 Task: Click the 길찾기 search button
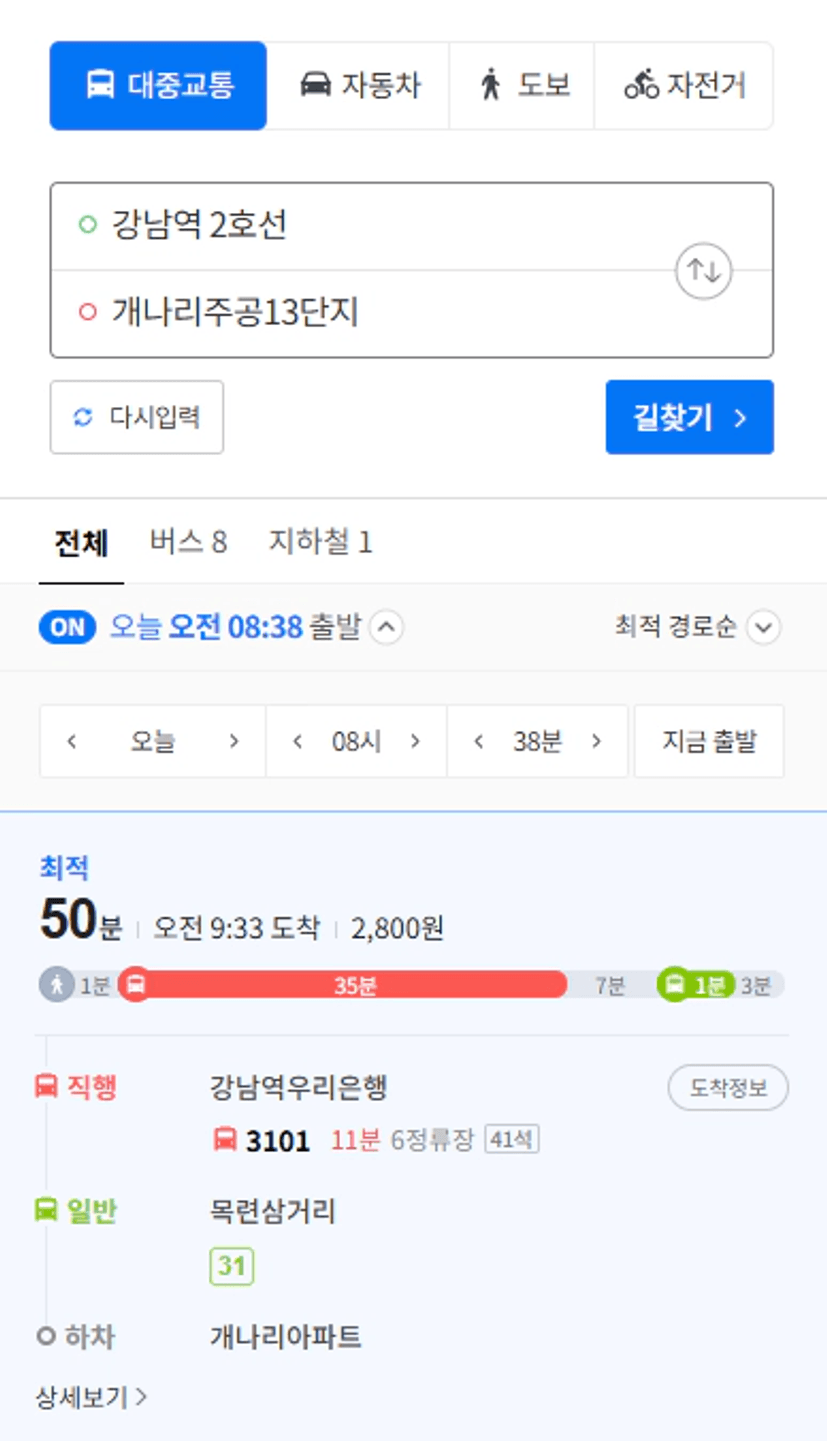[690, 417]
